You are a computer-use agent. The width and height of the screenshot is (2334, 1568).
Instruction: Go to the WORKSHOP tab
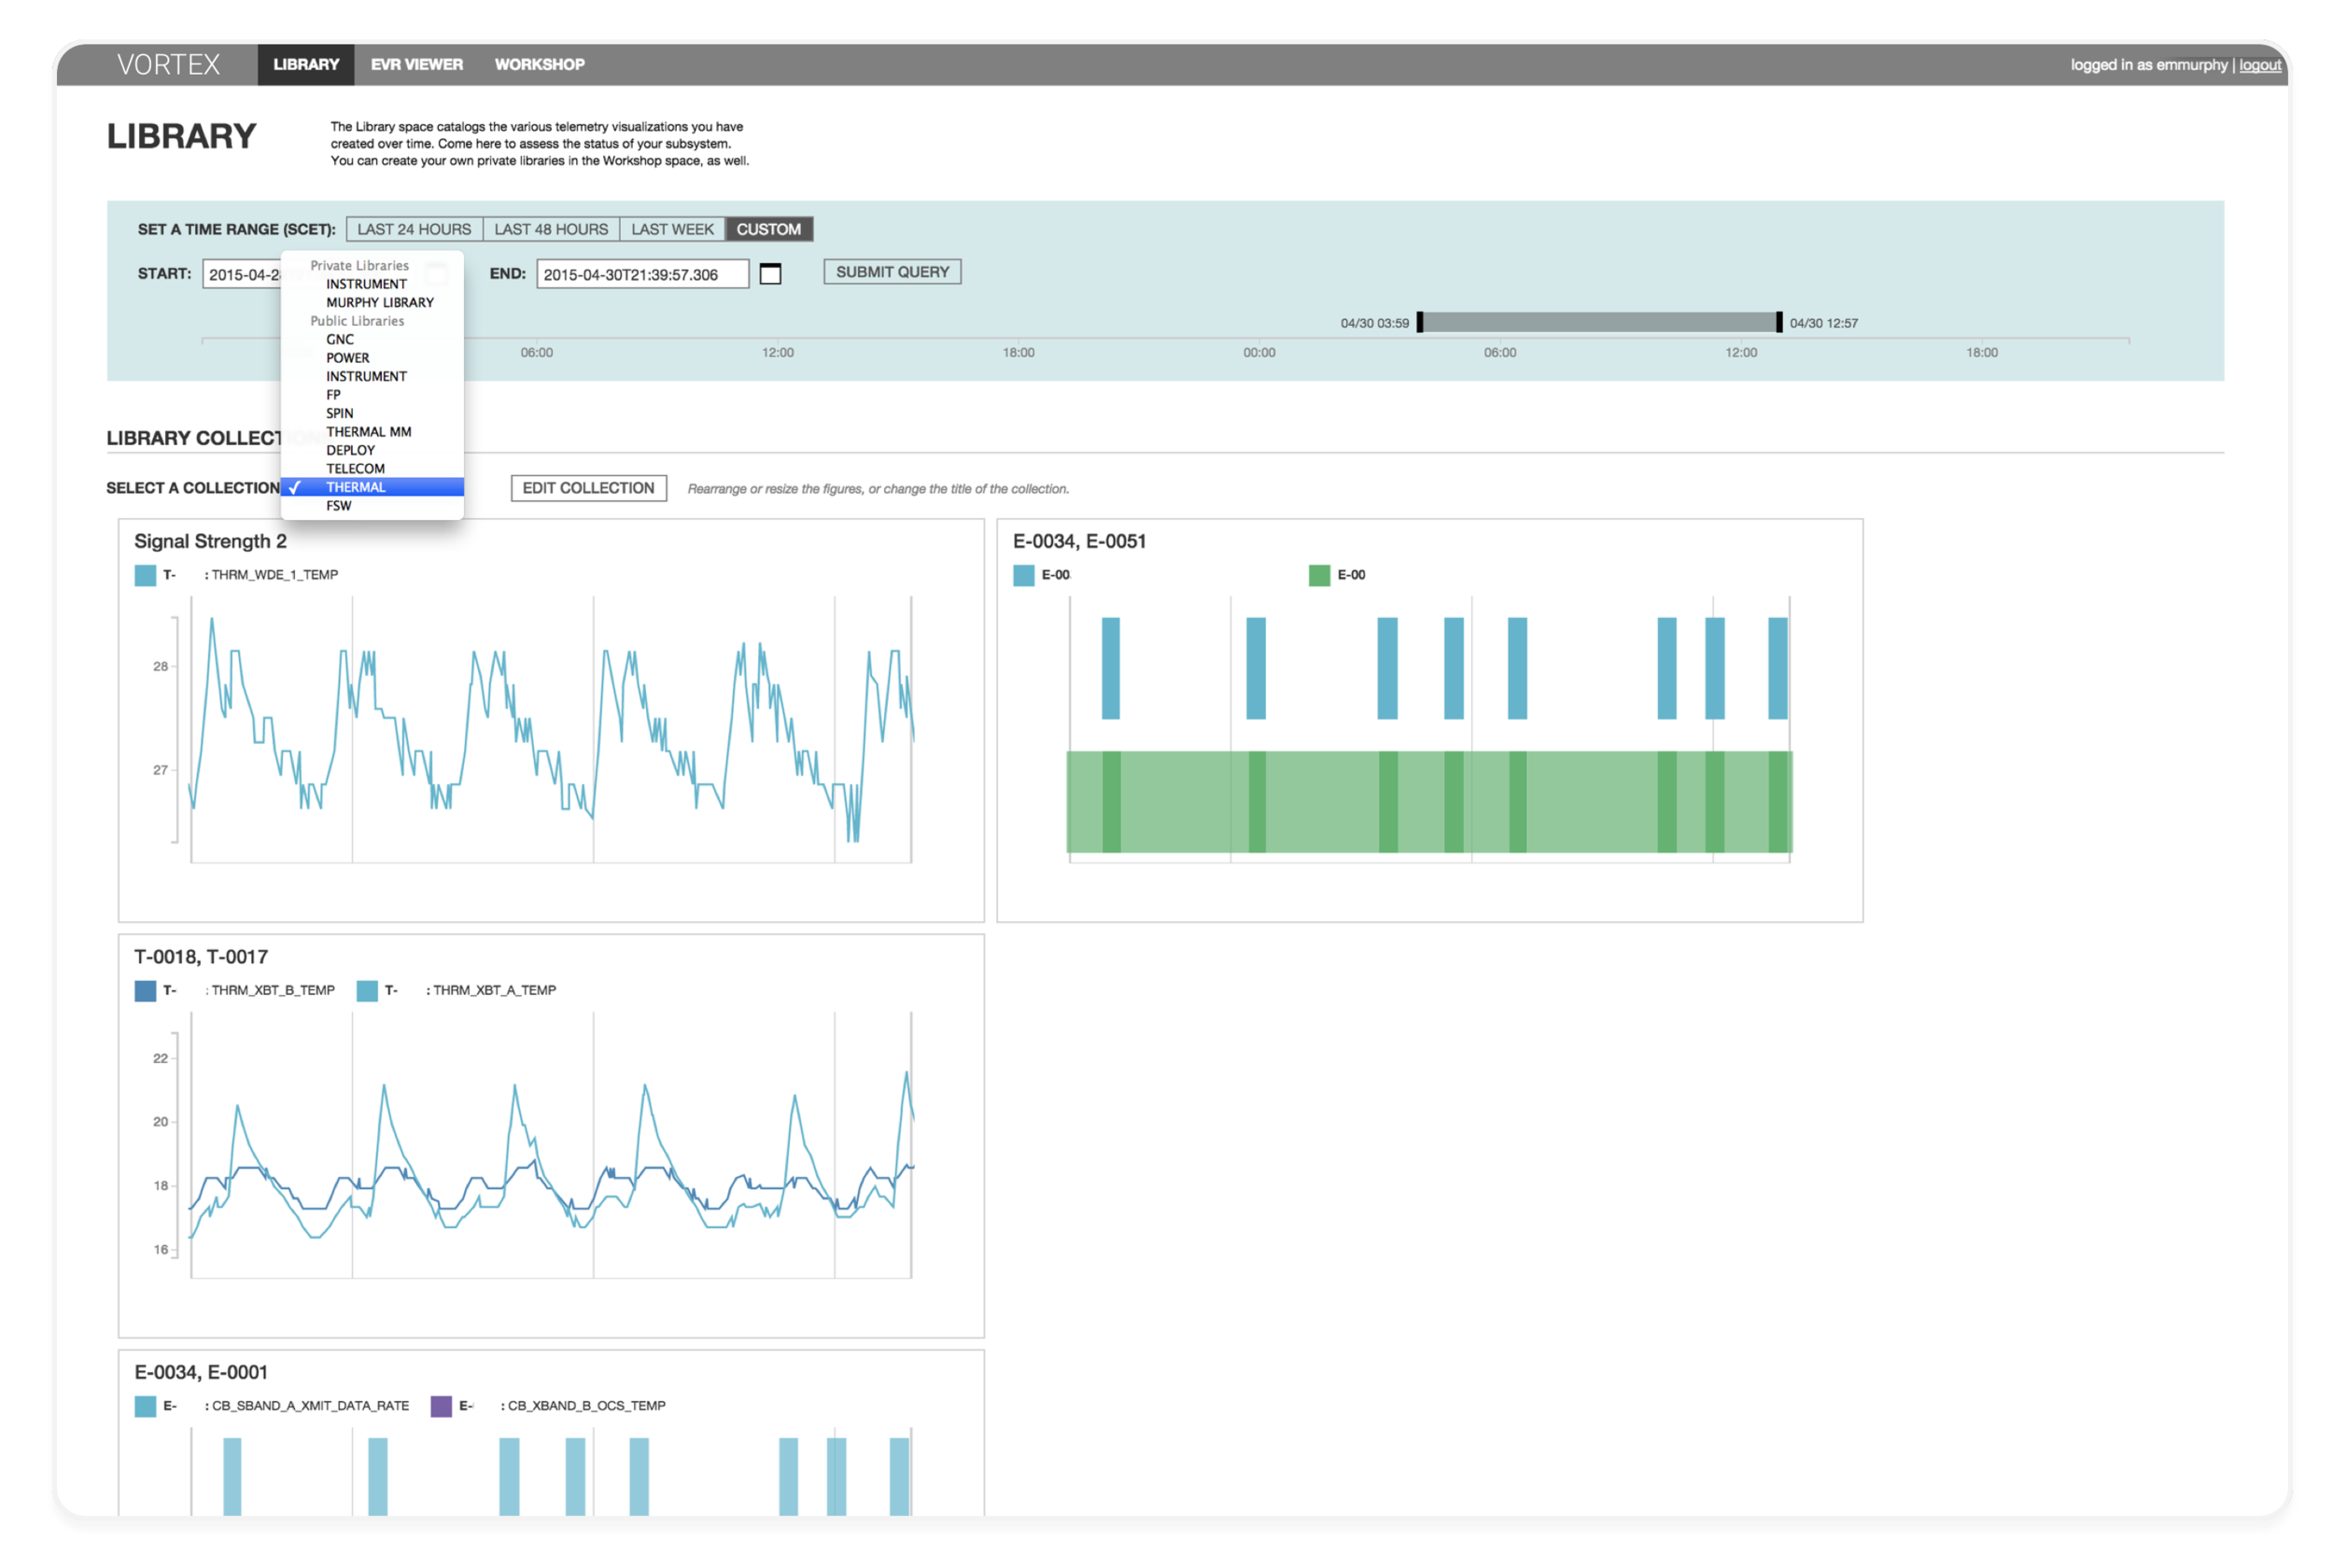point(540,64)
